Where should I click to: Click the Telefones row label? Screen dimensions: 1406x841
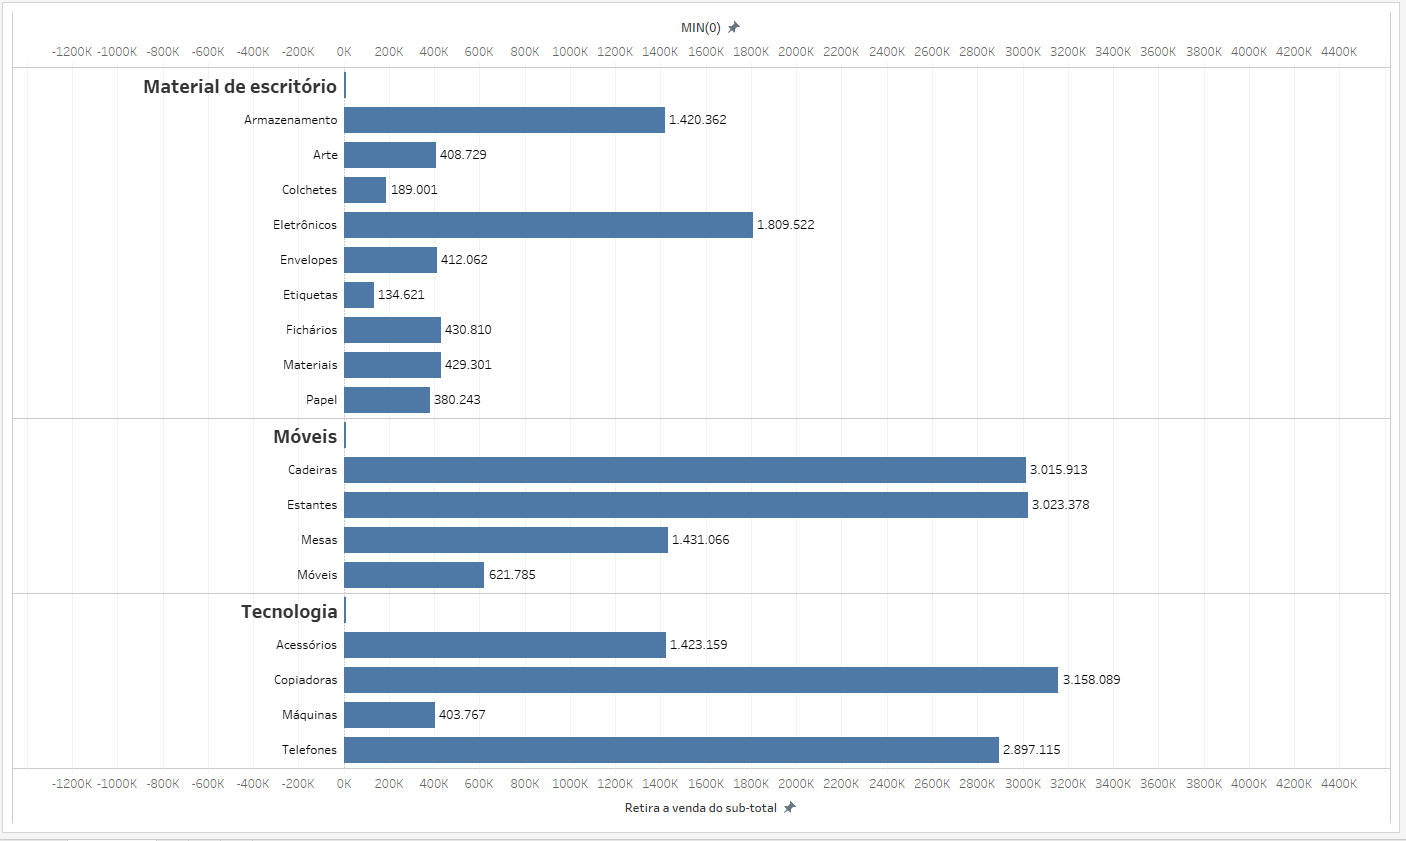click(310, 750)
